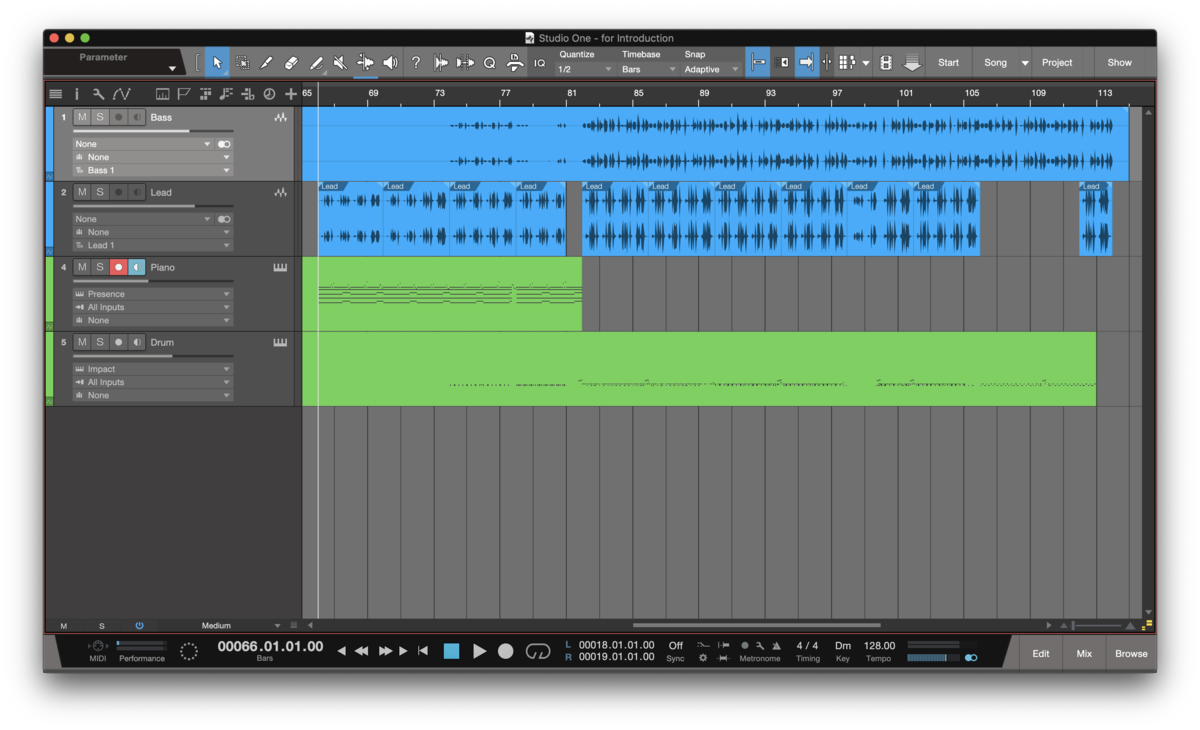
Task: Open the Edit panel
Action: coord(1041,654)
